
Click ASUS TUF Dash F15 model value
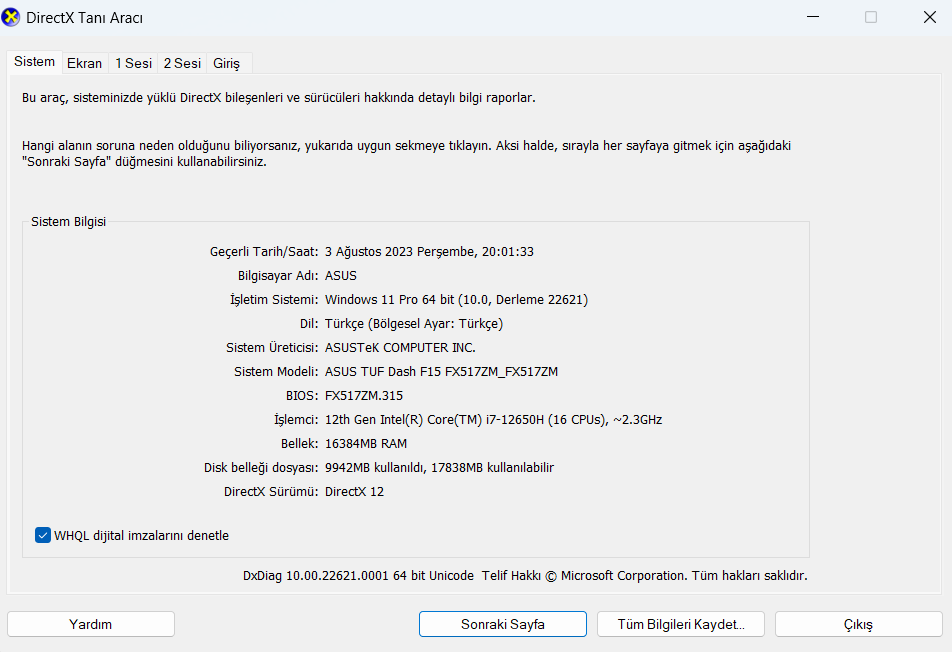pos(441,372)
